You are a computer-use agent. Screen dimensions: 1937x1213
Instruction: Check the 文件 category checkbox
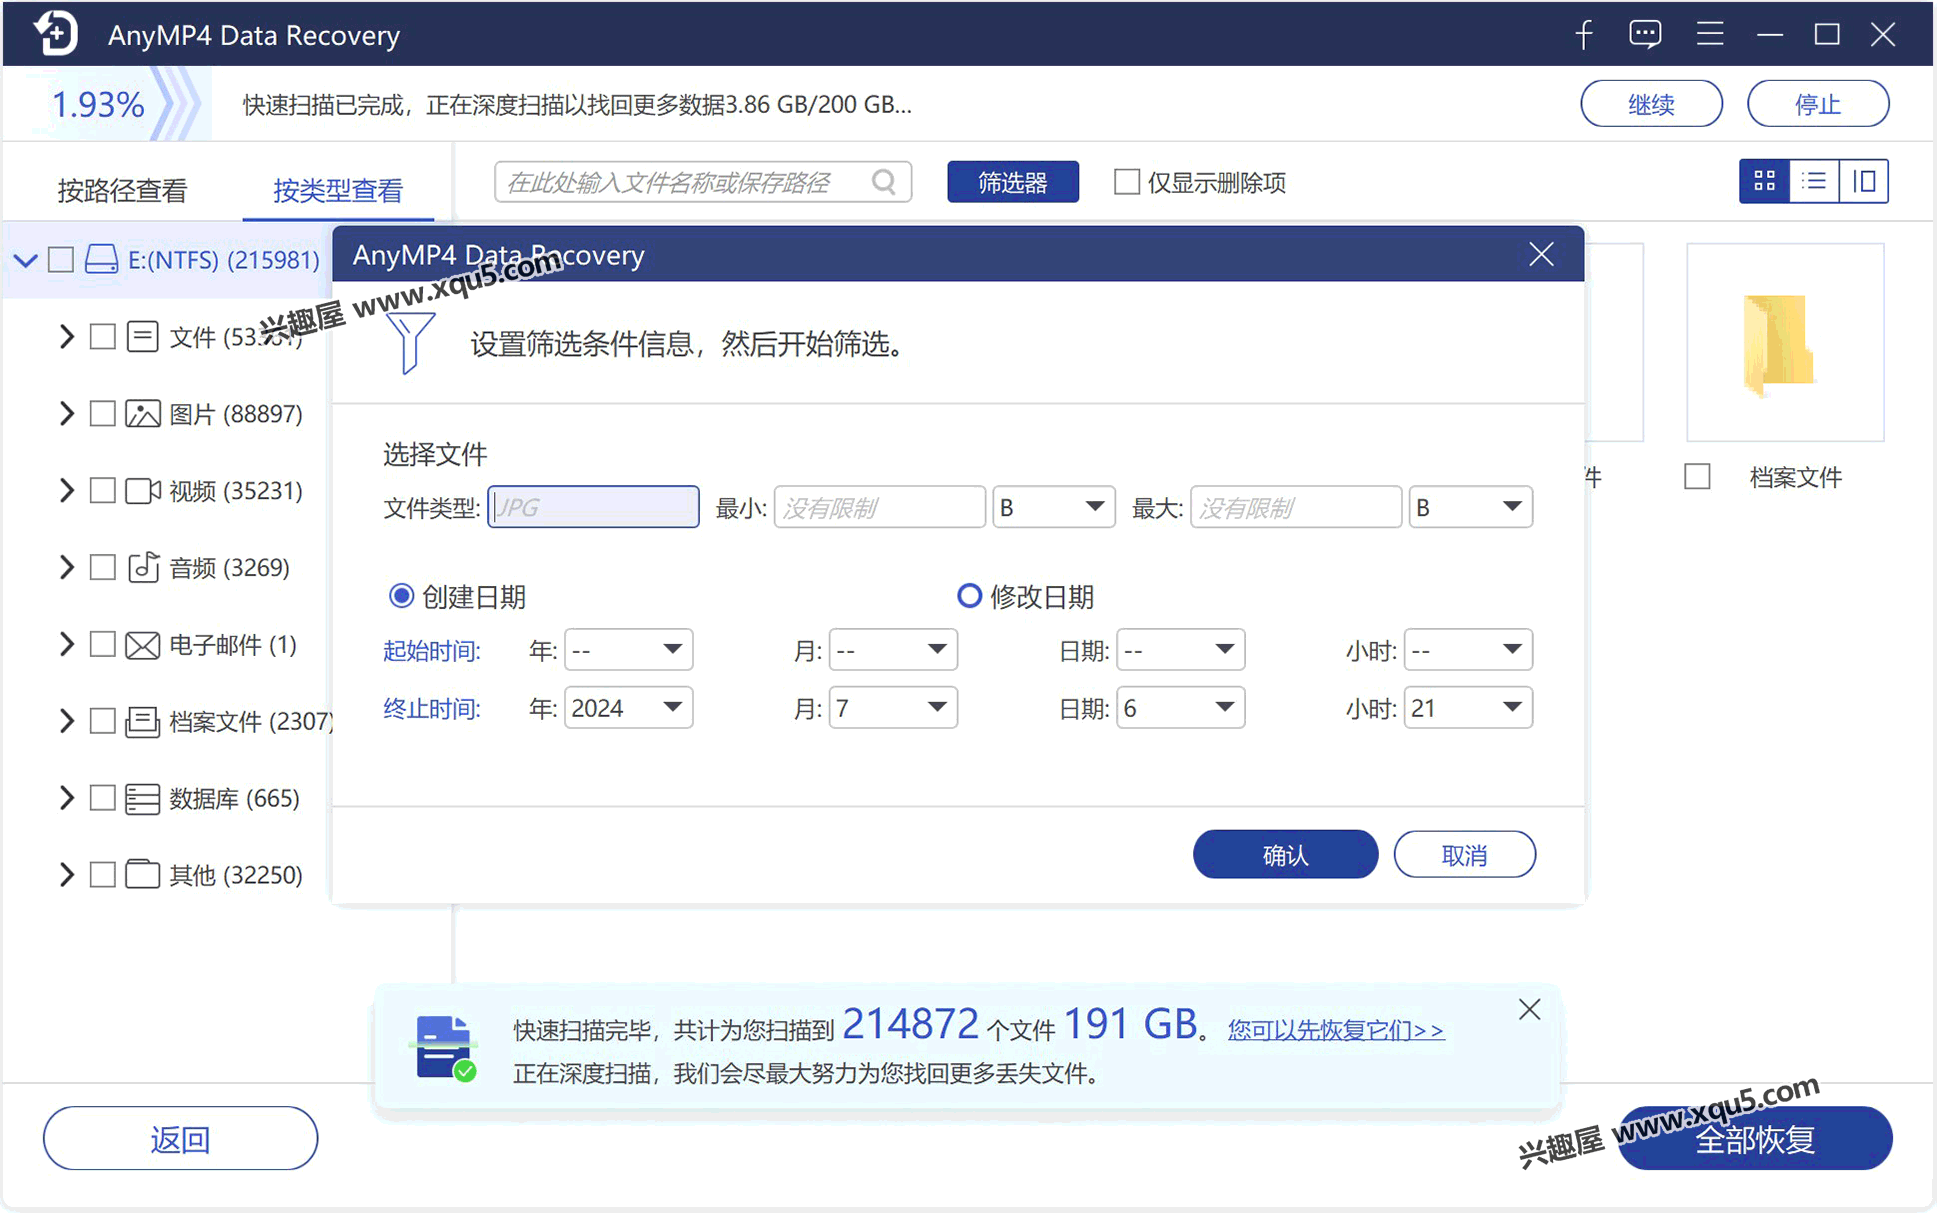click(x=102, y=336)
